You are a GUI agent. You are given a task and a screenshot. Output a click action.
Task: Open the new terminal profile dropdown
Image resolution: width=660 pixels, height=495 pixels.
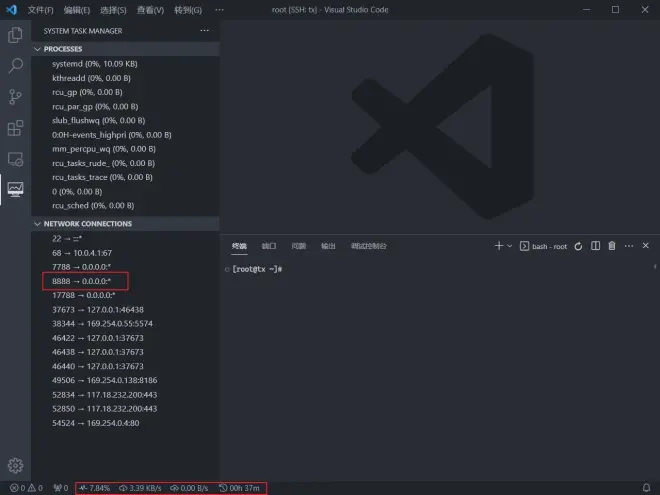(x=509, y=246)
